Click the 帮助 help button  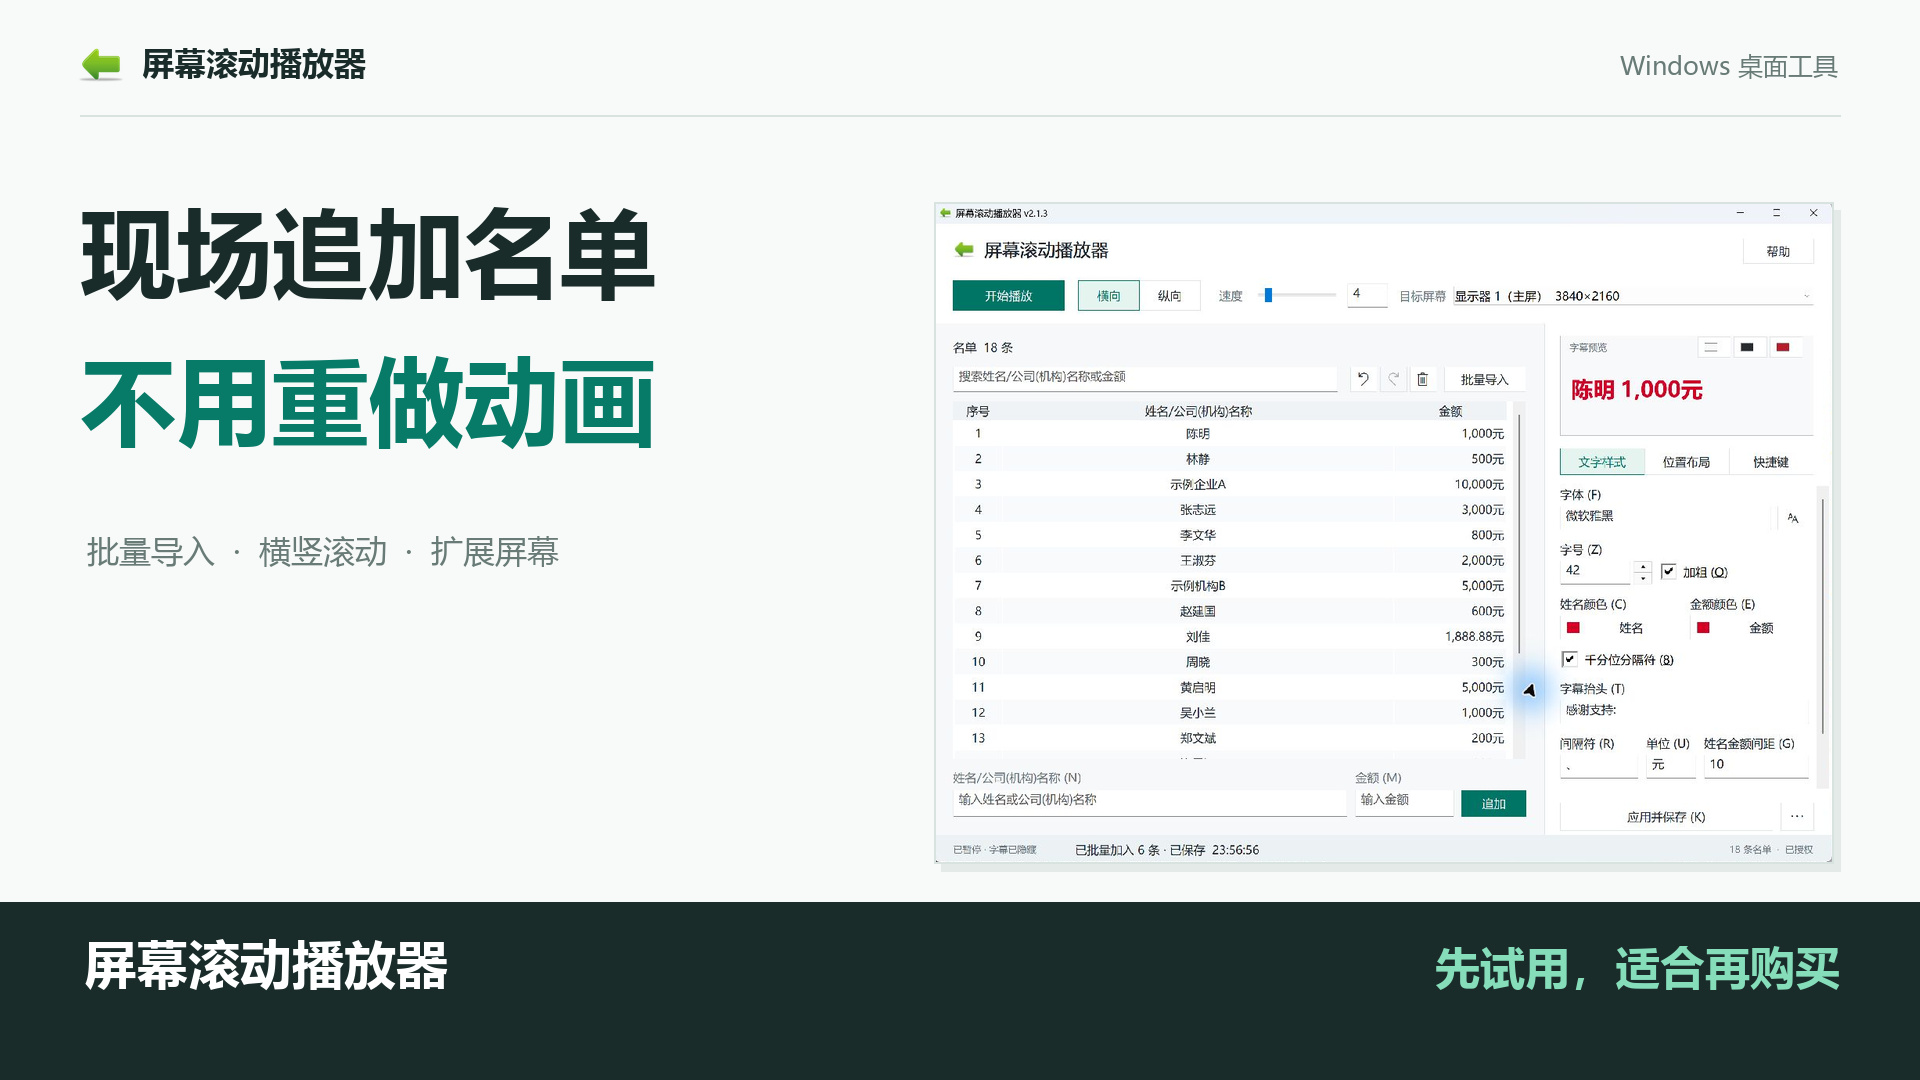1777,252
